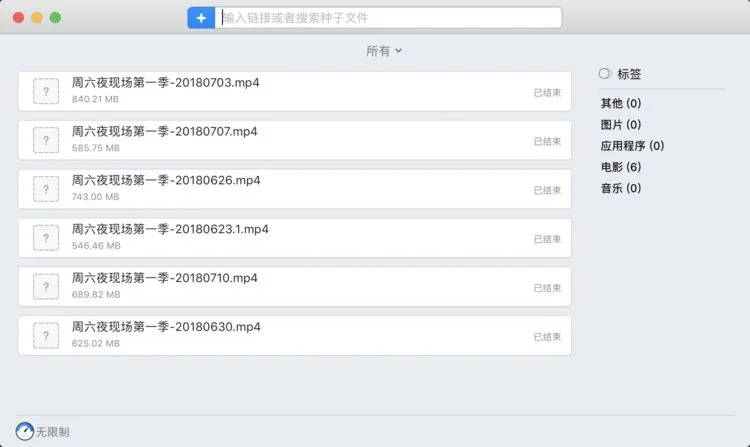This screenshot has width=750, height=447.
Task: Click 已结束 status of 20180703.mp4
Action: (x=547, y=93)
